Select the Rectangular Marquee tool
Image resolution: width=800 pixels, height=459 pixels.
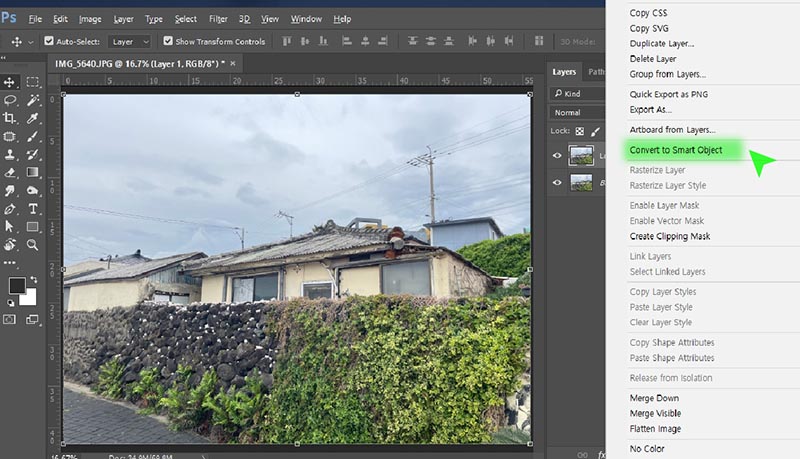[33, 82]
